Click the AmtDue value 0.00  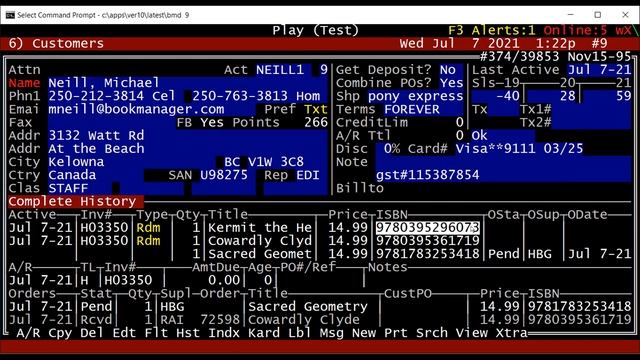coord(224,280)
